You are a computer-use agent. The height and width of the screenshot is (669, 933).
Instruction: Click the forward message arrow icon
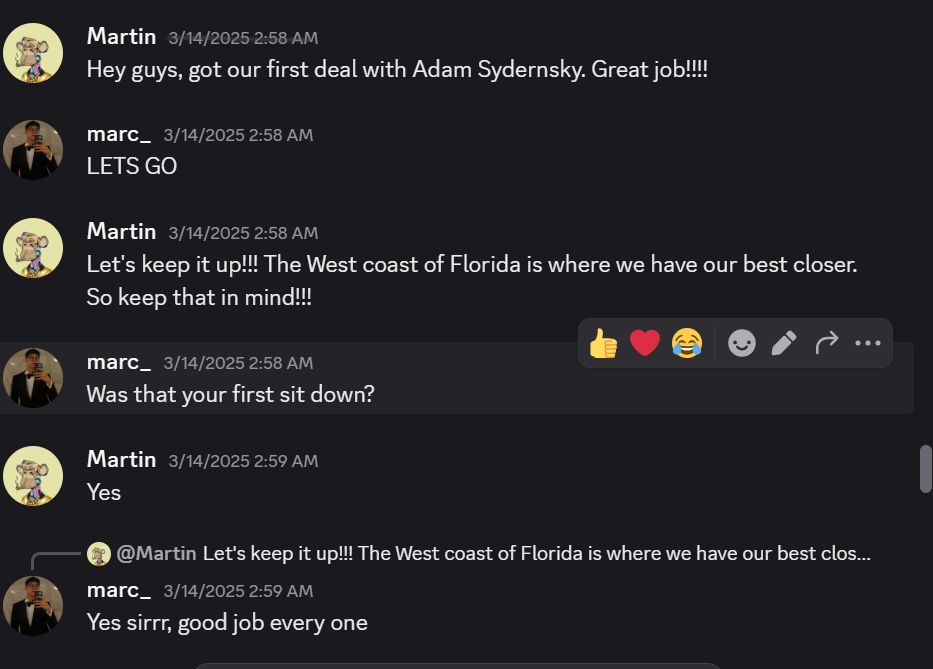point(826,344)
